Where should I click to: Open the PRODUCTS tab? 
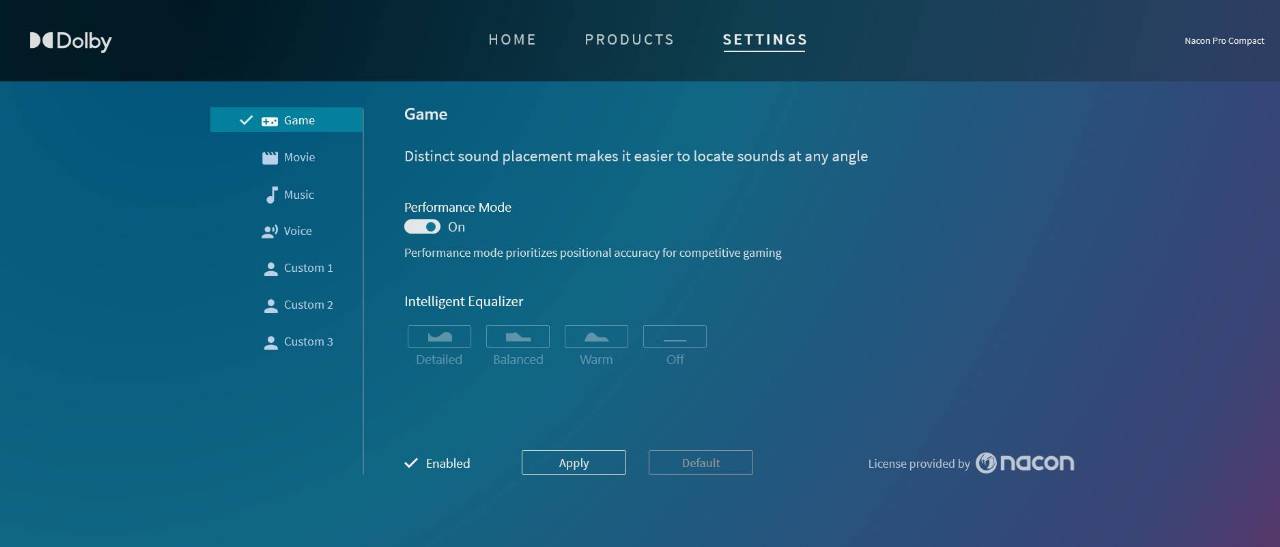point(629,40)
